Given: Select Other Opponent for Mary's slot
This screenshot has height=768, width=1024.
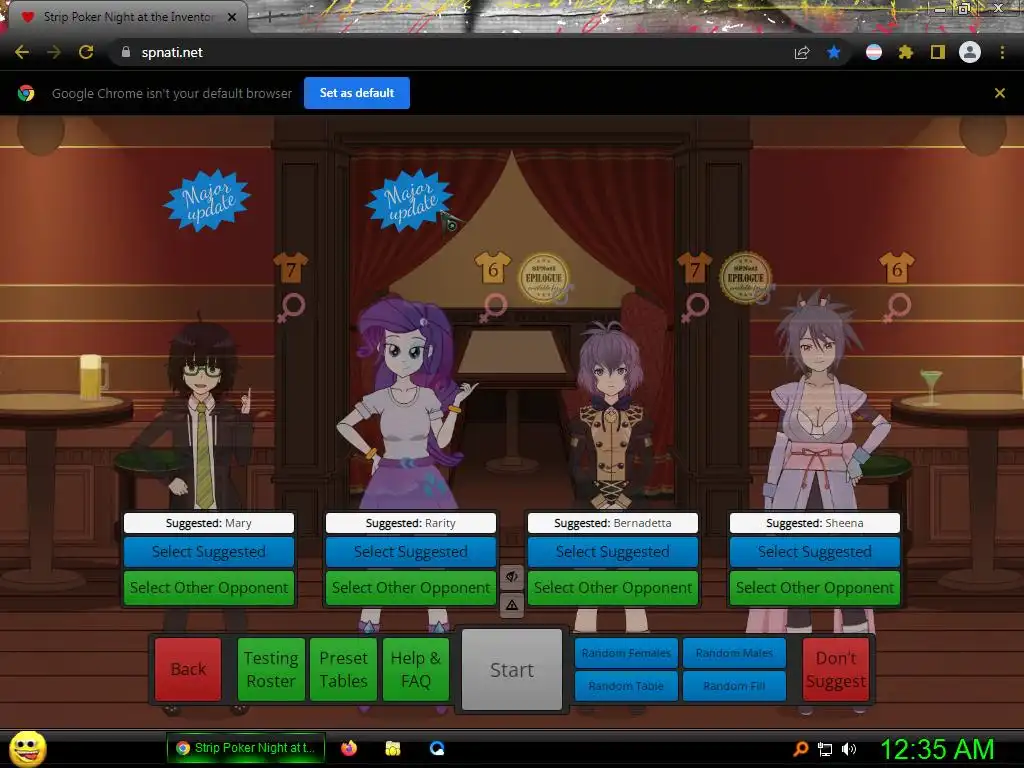Looking at the screenshot, I should click(209, 588).
